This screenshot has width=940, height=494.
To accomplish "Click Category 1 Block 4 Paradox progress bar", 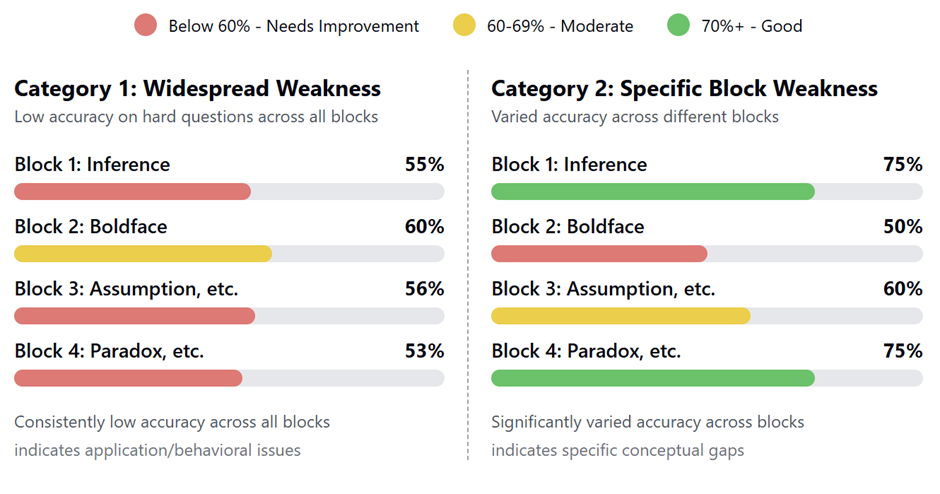I will pyautogui.click(x=128, y=378).
